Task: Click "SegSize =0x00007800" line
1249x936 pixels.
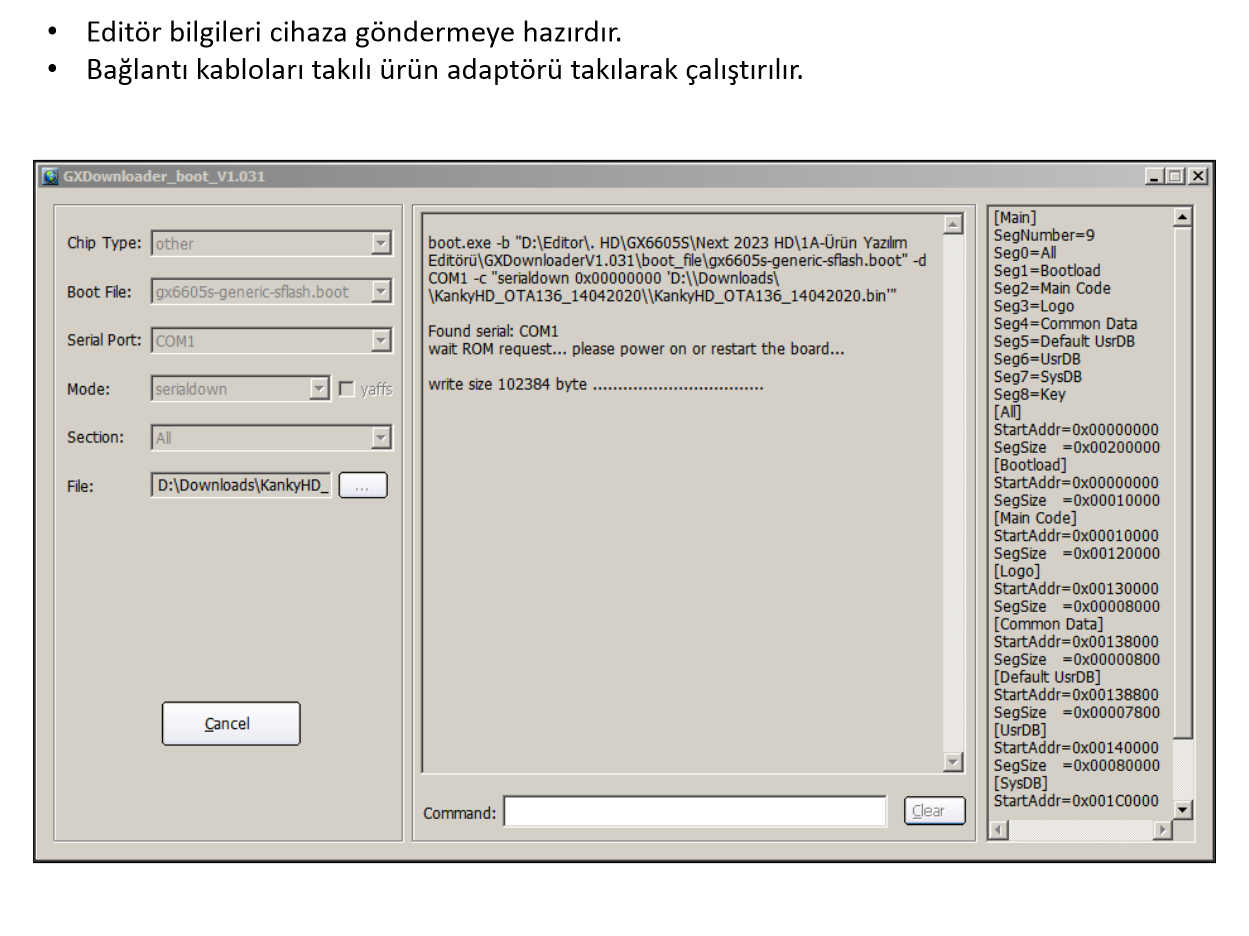Action: pos(1077,713)
